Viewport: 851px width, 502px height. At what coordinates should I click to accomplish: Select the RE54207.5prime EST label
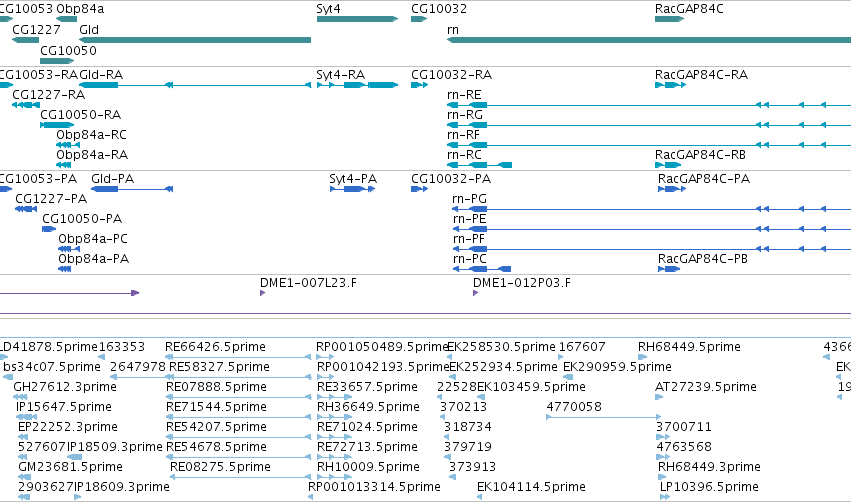pyautogui.click(x=216, y=427)
